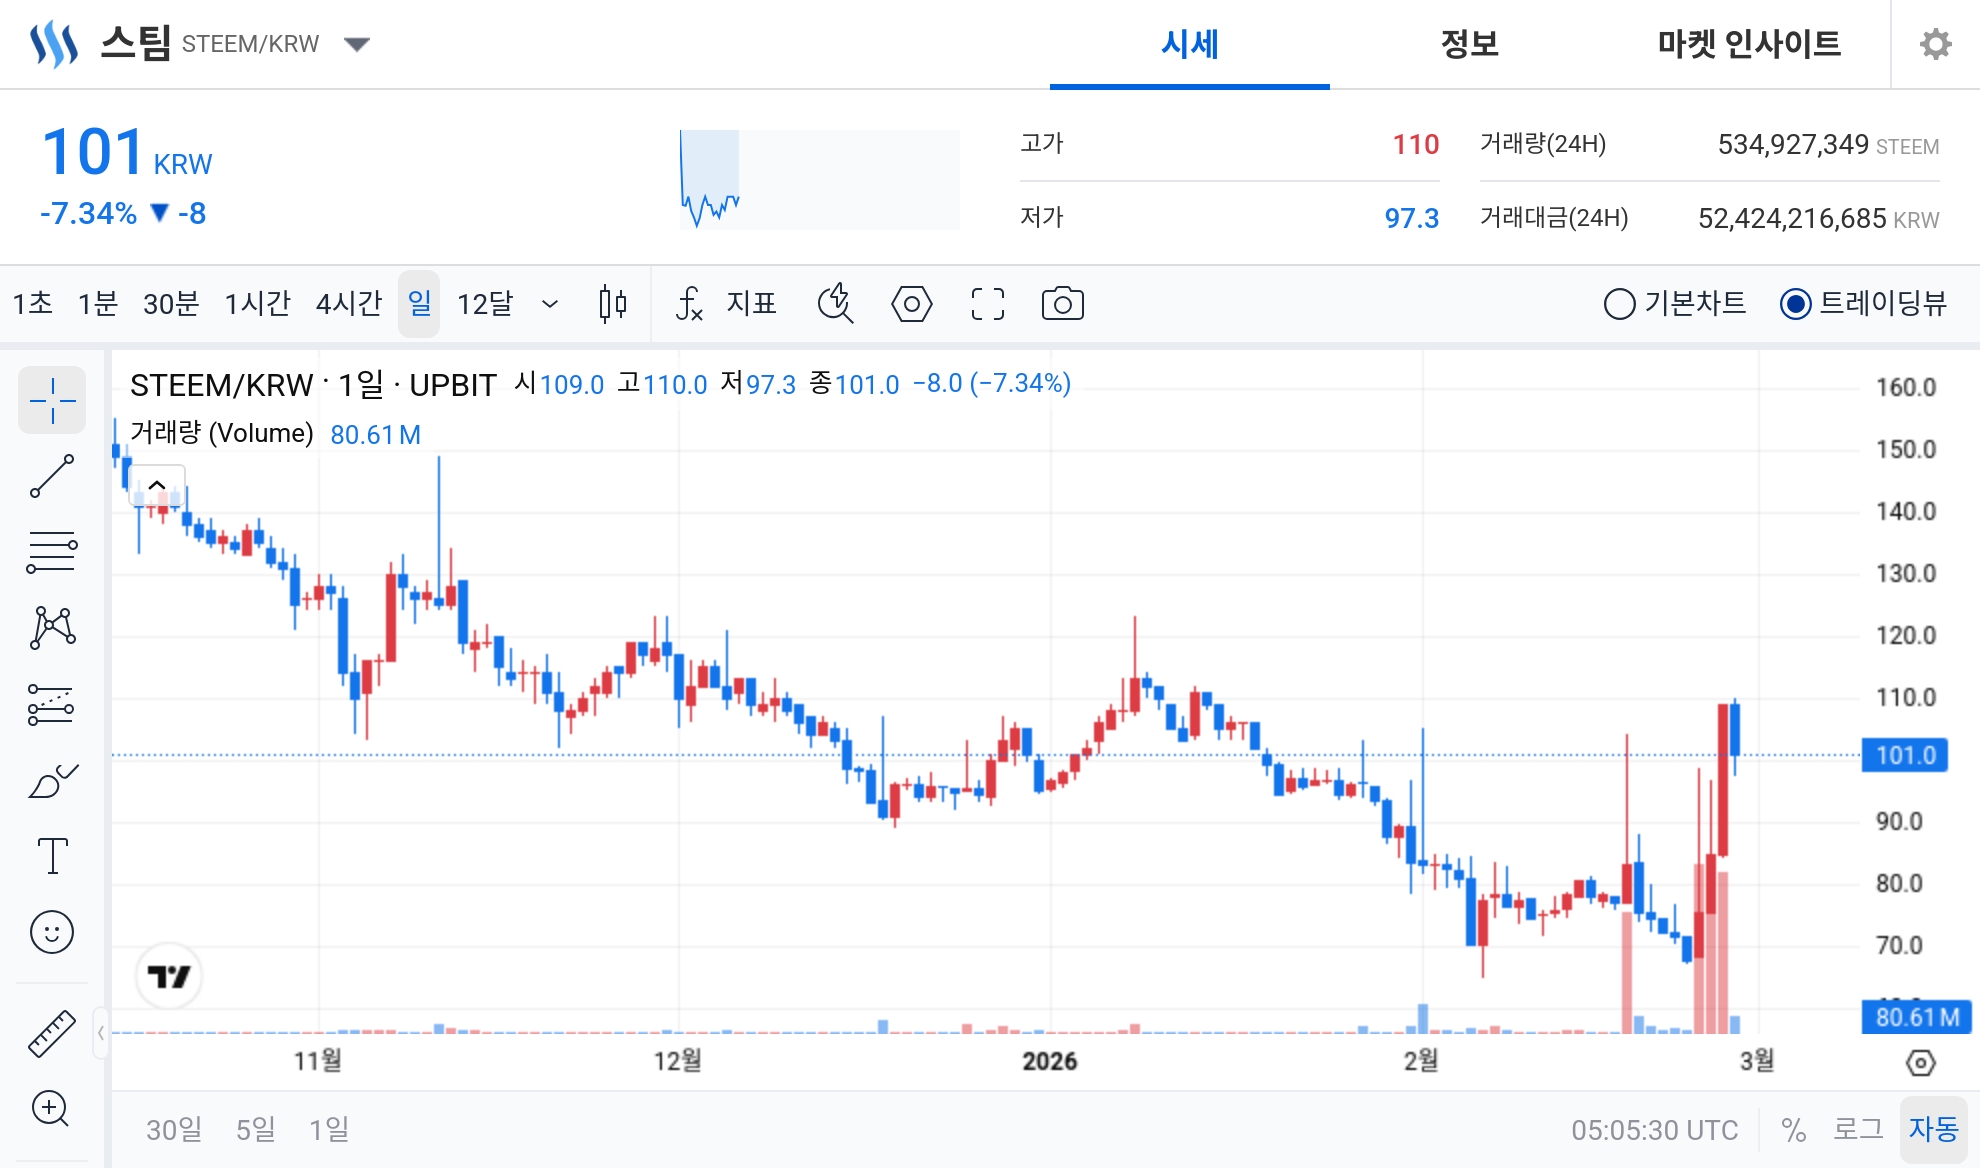Select the crosshair tool in the chart sidebar
This screenshot has height=1168, width=1980.
tap(52, 400)
